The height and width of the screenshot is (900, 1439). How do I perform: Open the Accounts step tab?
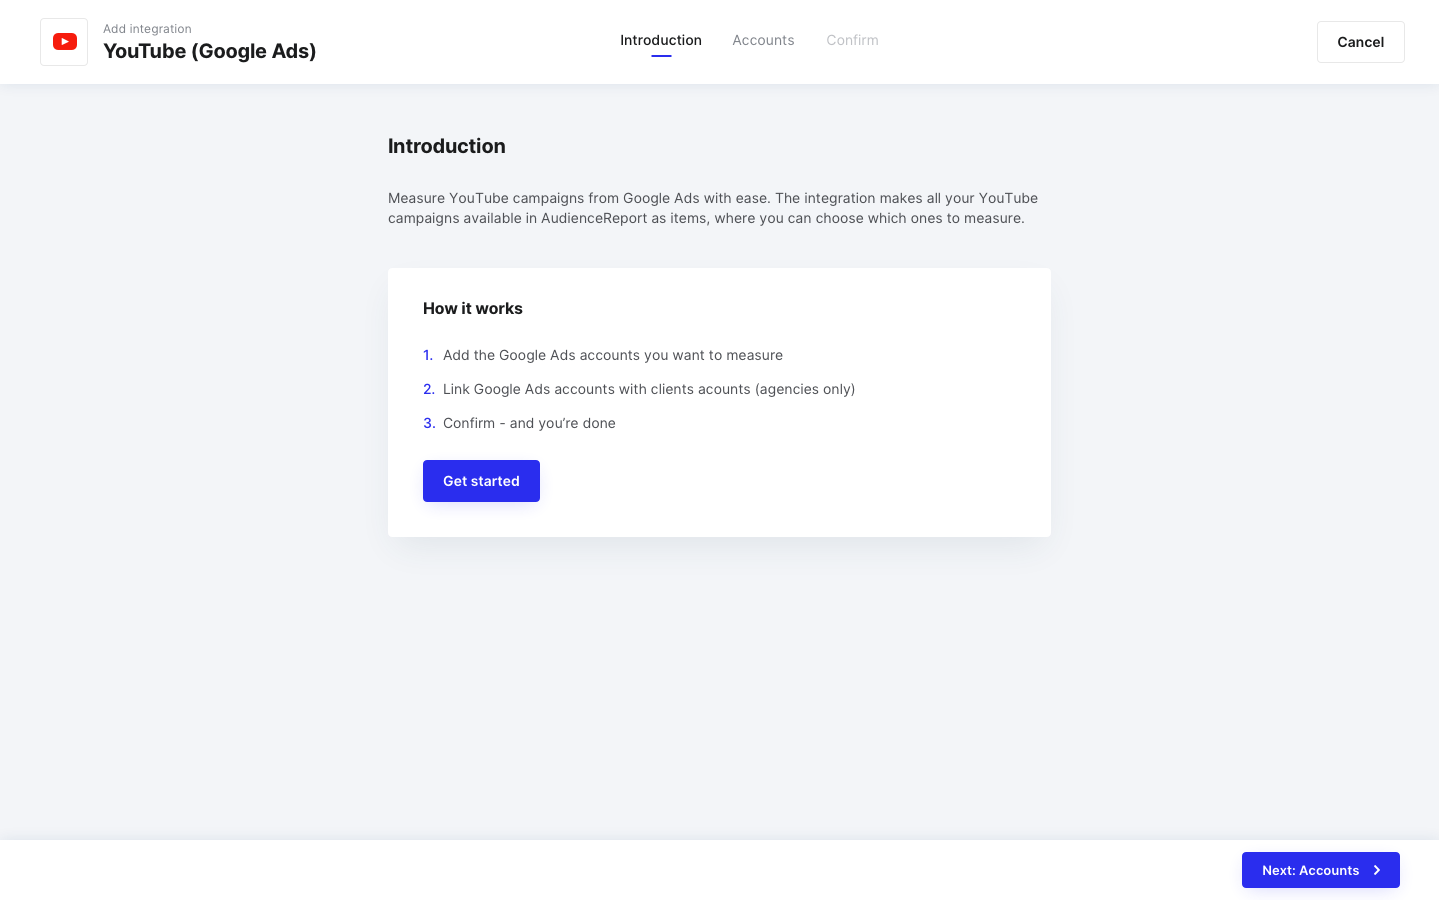[x=763, y=40]
